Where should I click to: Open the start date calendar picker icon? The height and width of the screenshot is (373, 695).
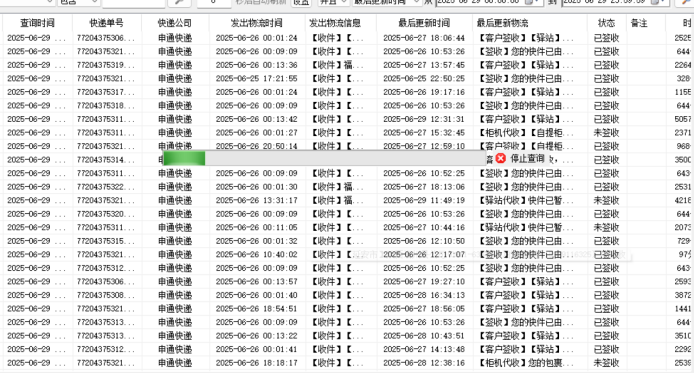point(528,2)
